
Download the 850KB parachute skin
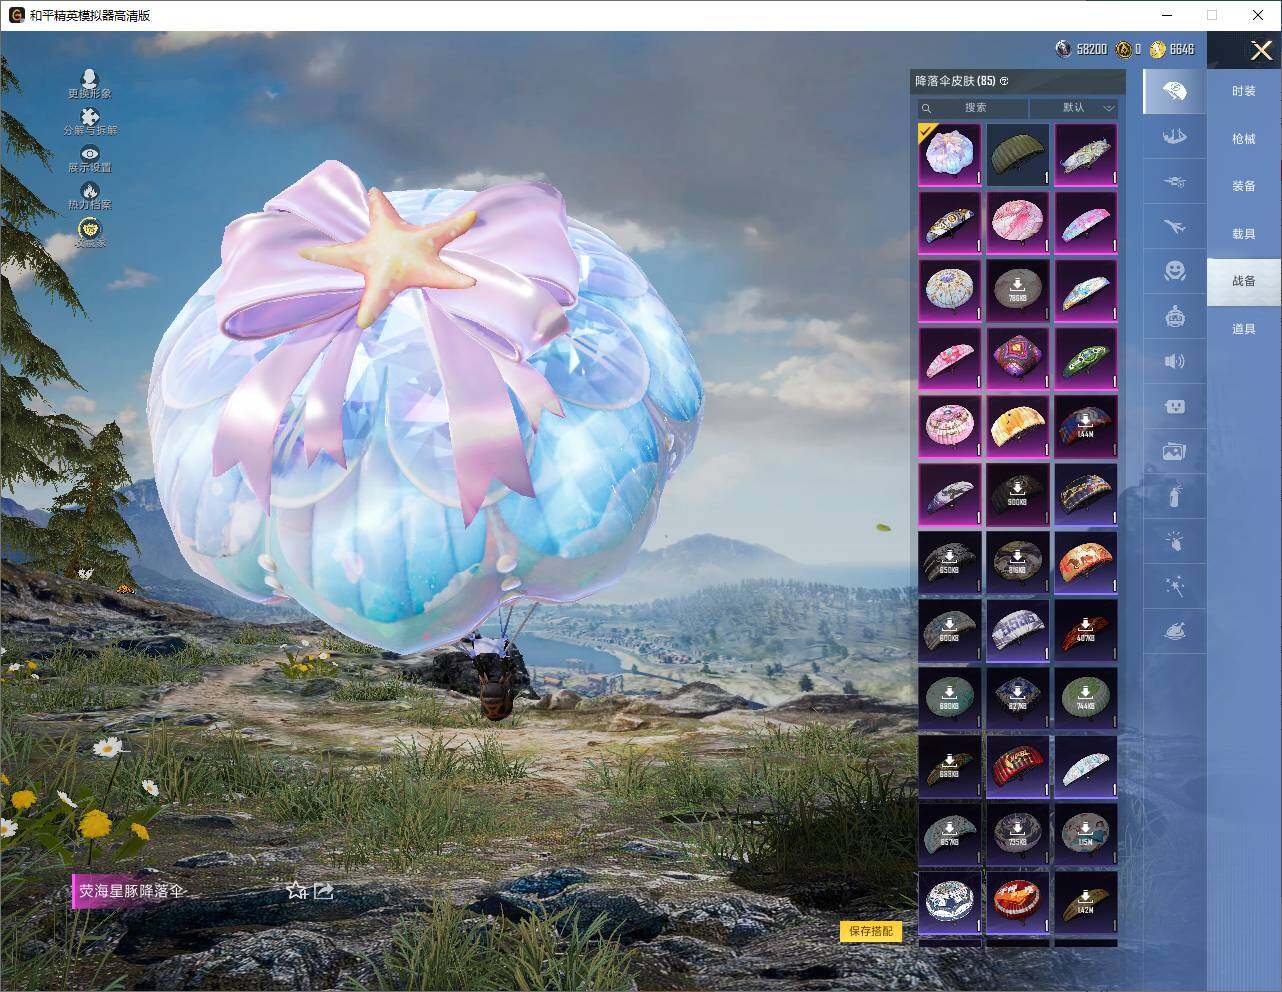950,562
